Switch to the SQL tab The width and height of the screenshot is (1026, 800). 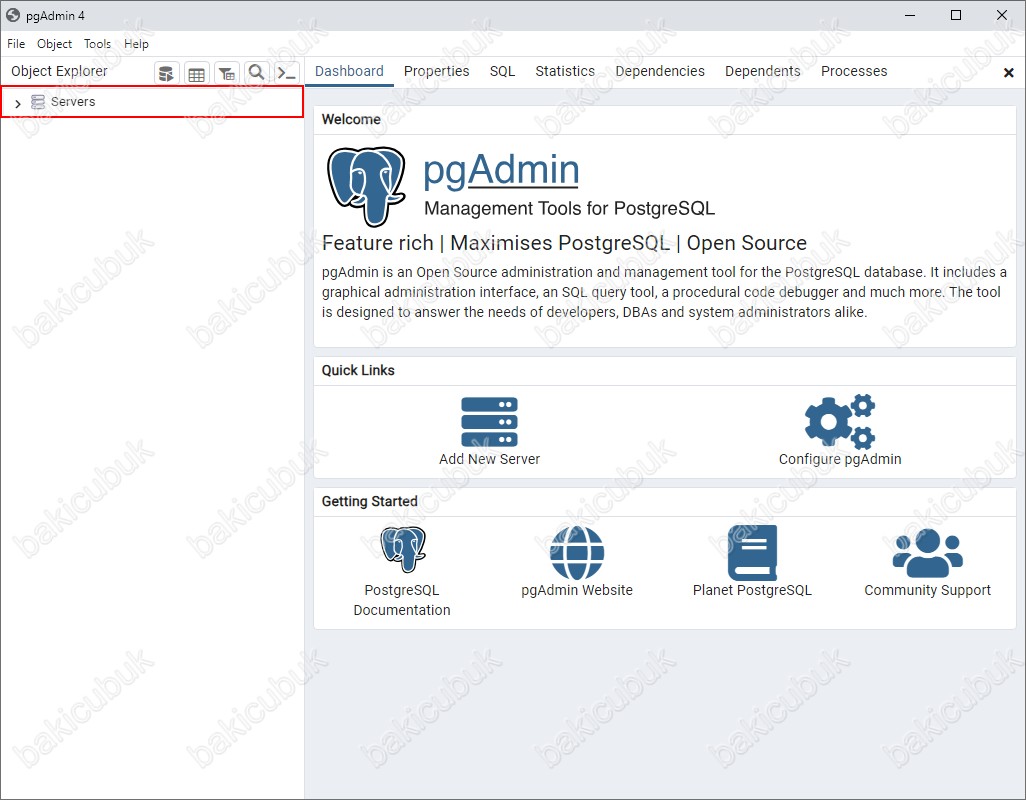[x=503, y=71]
